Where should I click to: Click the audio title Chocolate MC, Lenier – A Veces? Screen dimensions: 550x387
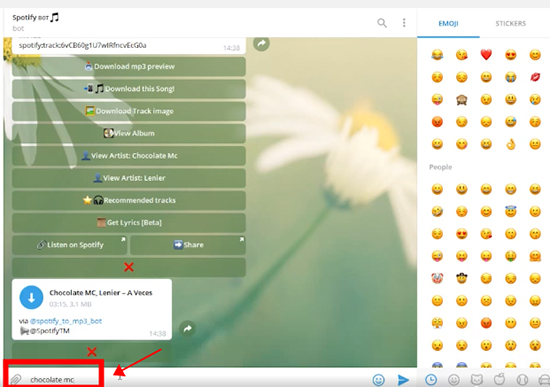tap(101, 293)
